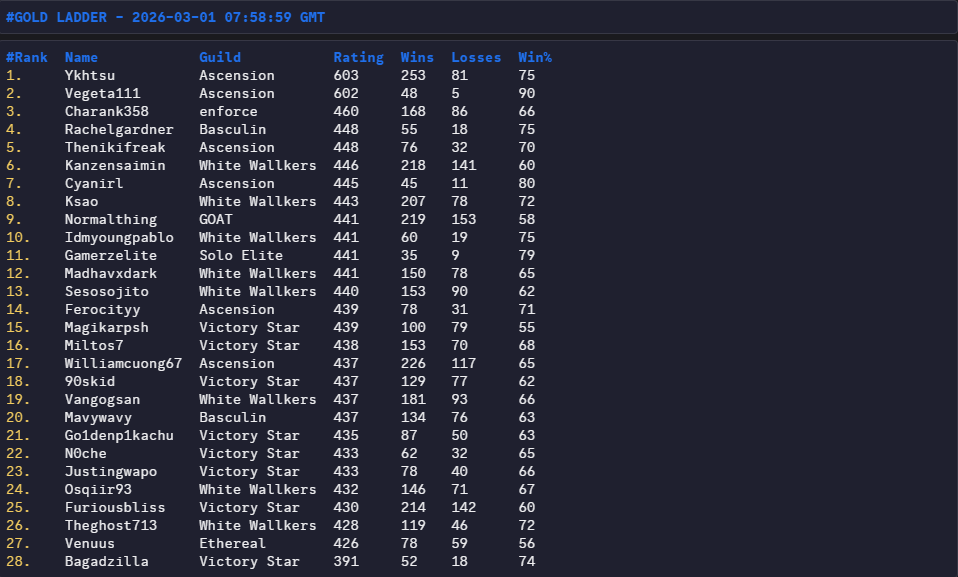
Task: Click the Rating column header
Action: coord(358,57)
